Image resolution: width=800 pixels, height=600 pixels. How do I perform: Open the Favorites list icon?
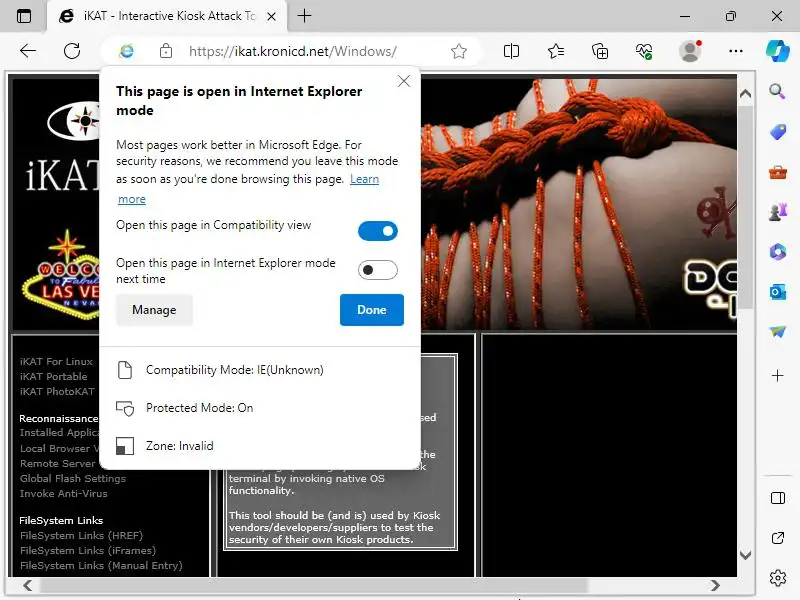click(x=556, y=51)
